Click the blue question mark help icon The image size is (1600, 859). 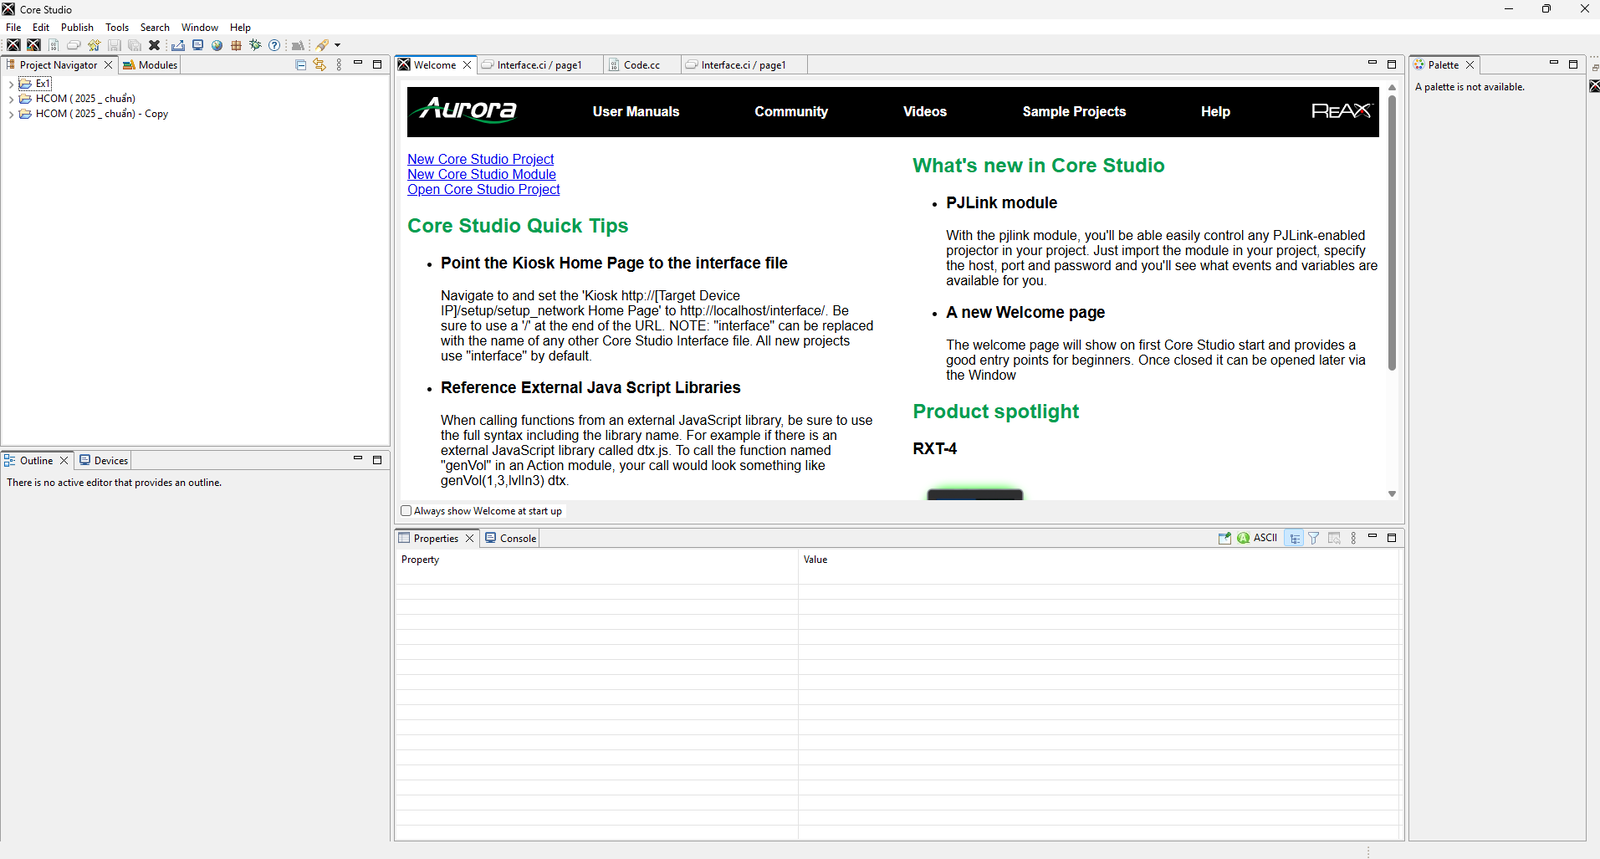click(274, 45)
